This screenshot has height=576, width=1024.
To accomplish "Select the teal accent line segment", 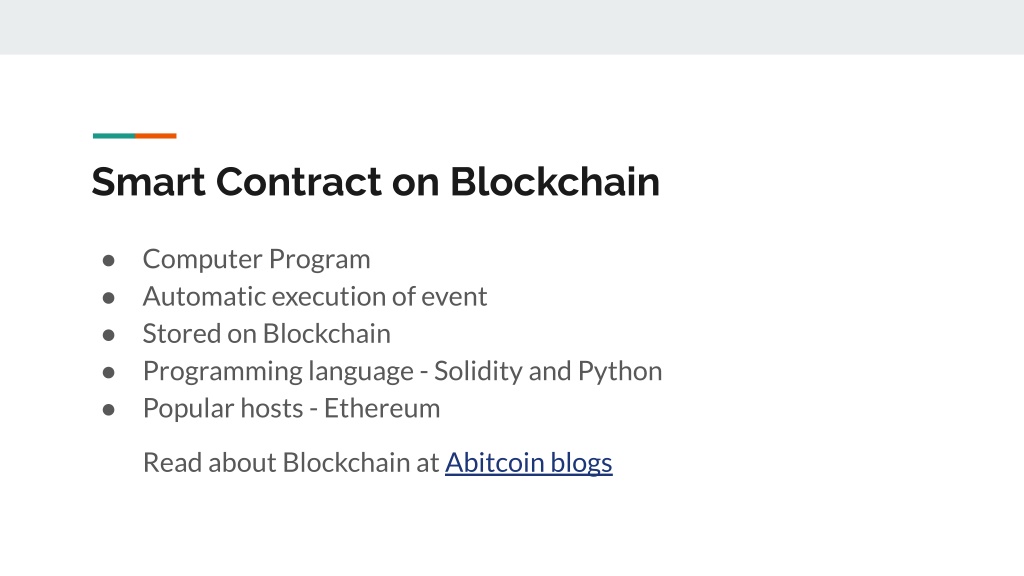I will click(x=114, y=136).
